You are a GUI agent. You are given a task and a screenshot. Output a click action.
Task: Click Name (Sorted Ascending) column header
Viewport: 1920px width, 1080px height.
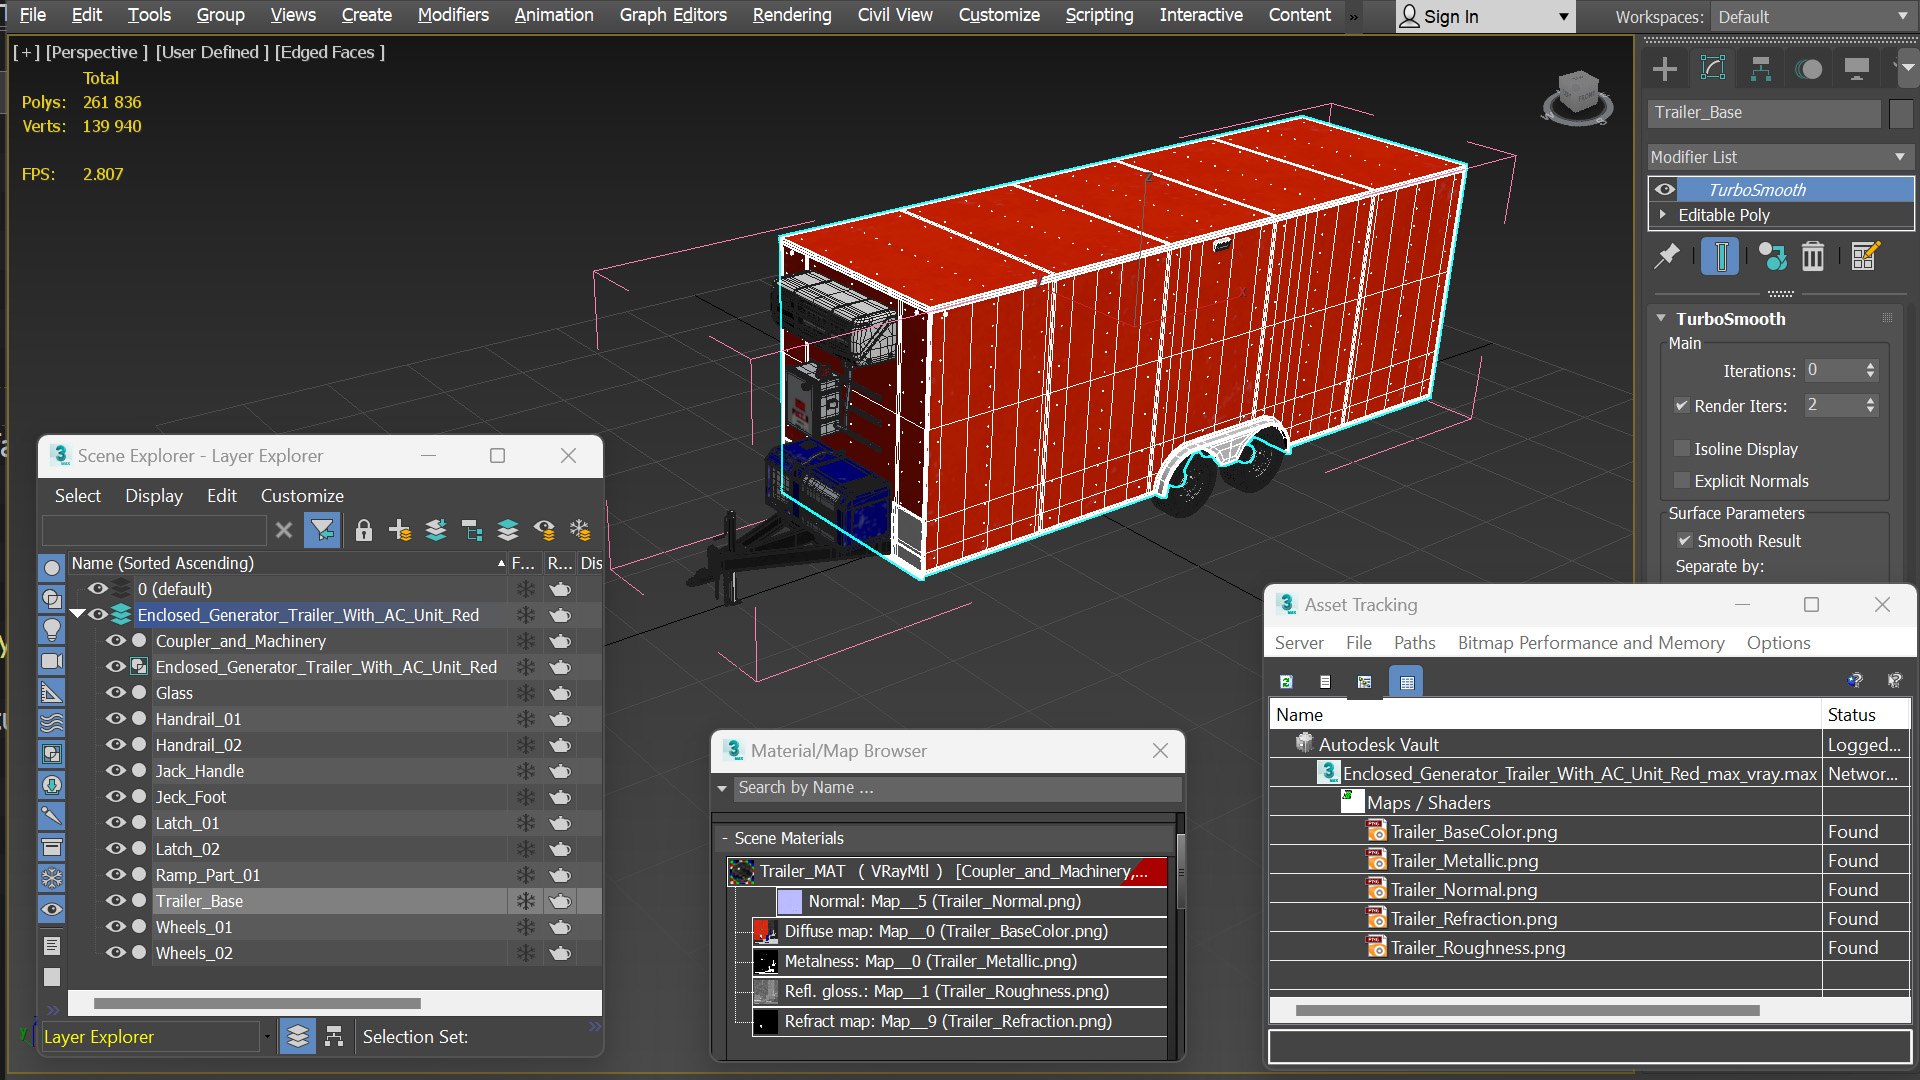[x=287, y=563]
